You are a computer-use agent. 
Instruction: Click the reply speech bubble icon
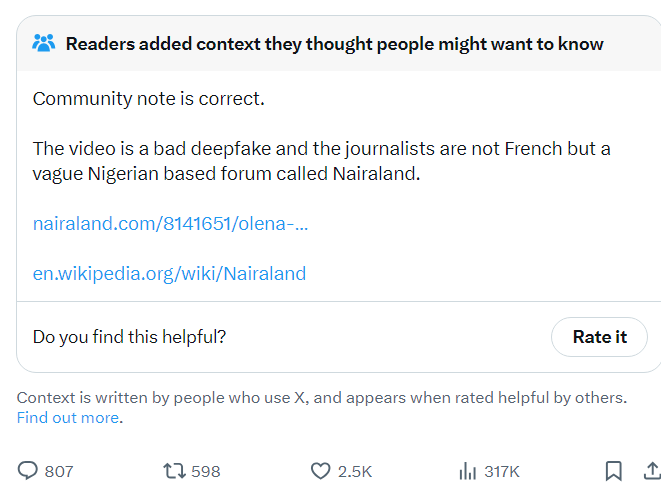click(28, 470)
